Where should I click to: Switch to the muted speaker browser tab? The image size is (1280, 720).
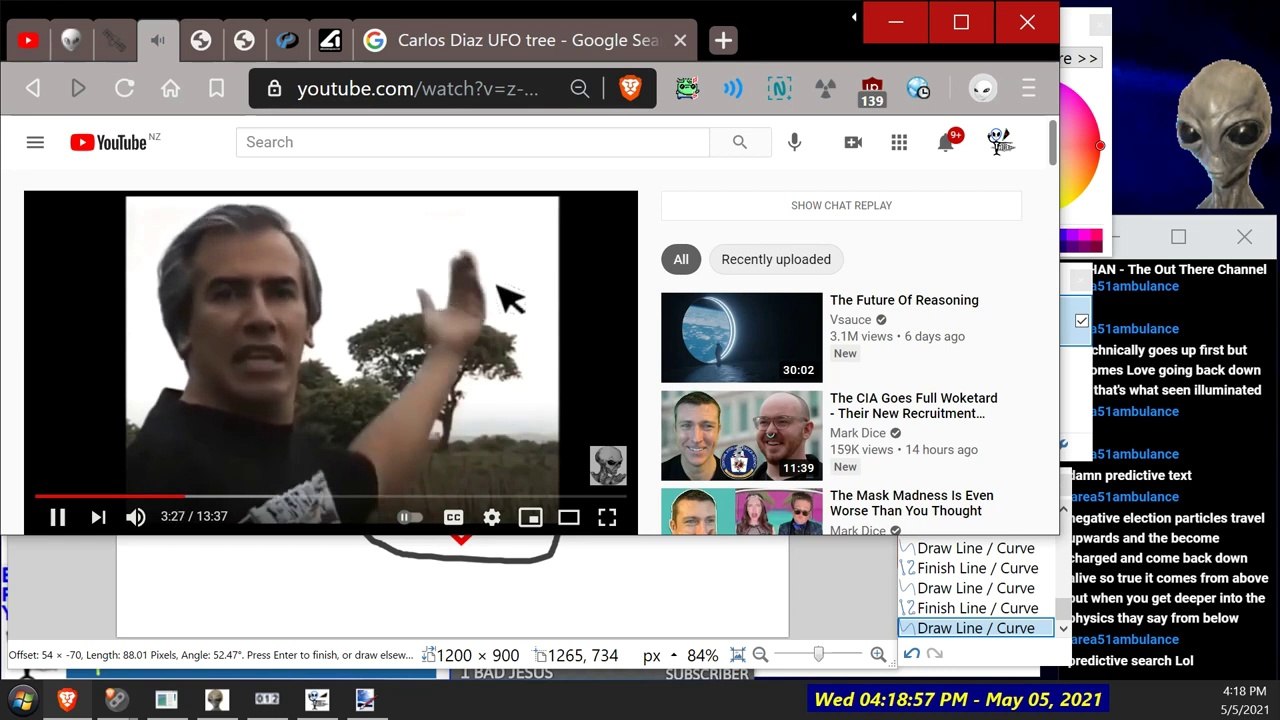(157, 41)
